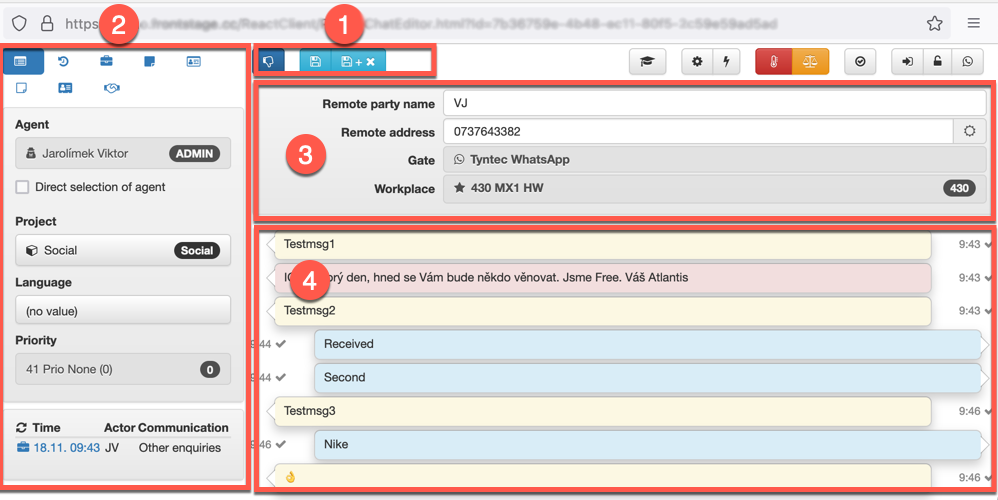Click the save floppy disk button

pos(315,62)
